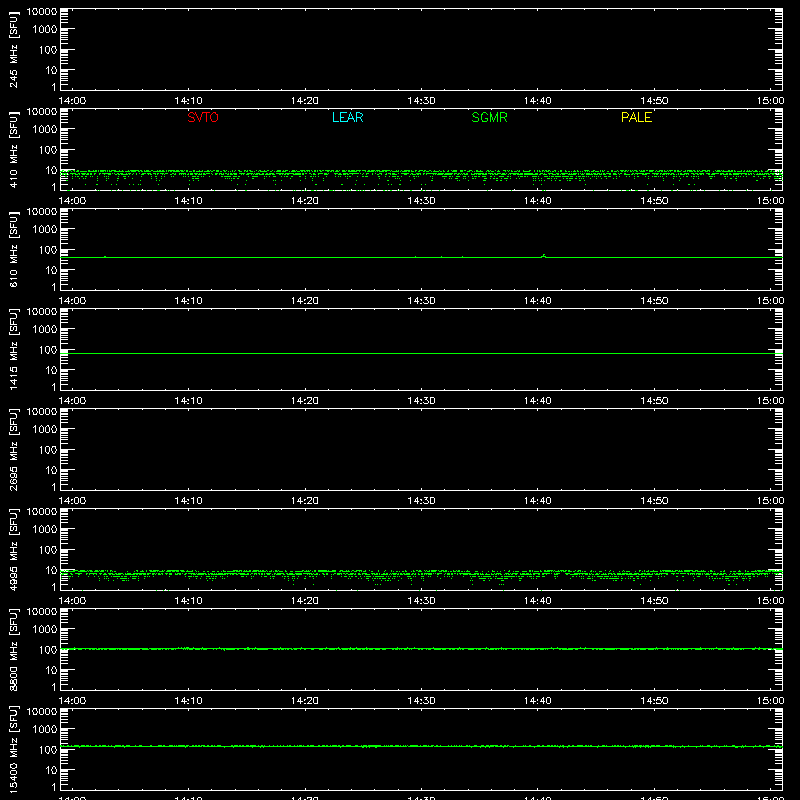Click the 14:10 tick label below the 245 MHz panel
This screenshot has height=800, width=800.
point(188,101)
